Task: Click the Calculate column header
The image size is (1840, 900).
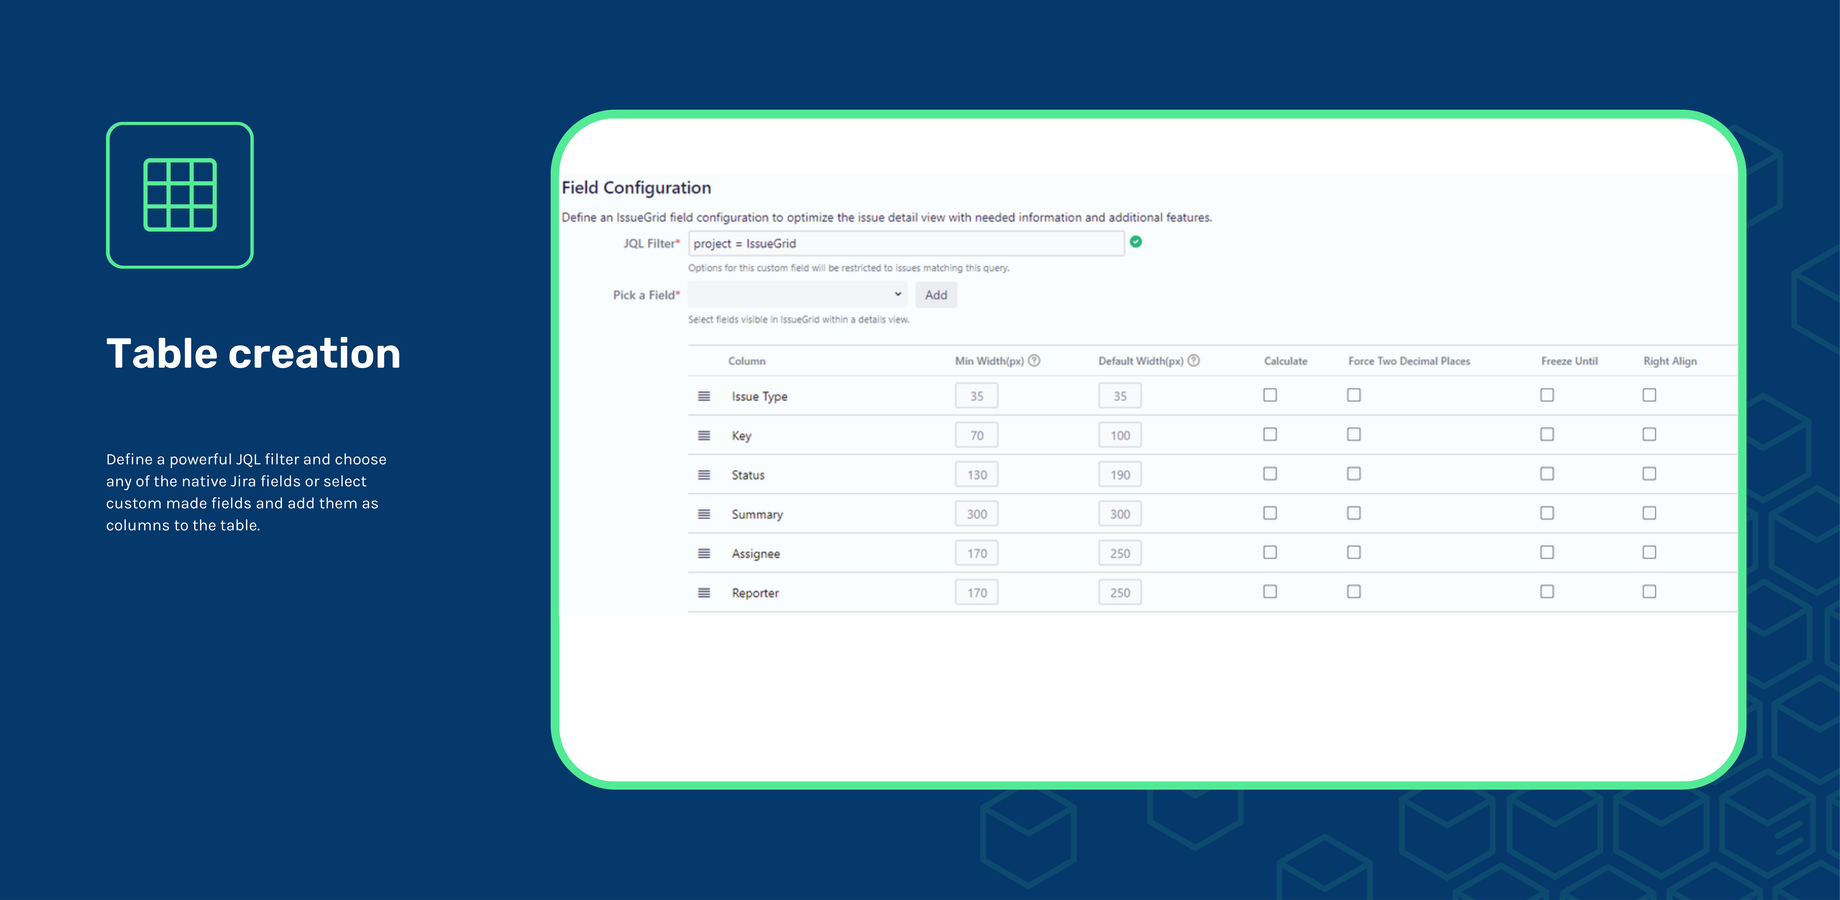Action: coord(1286,361)
